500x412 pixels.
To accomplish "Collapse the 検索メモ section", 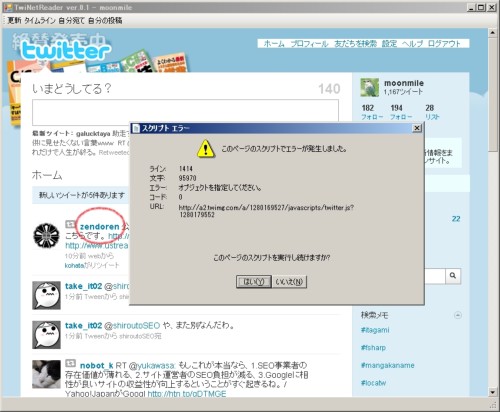I will tap(458, 315).
